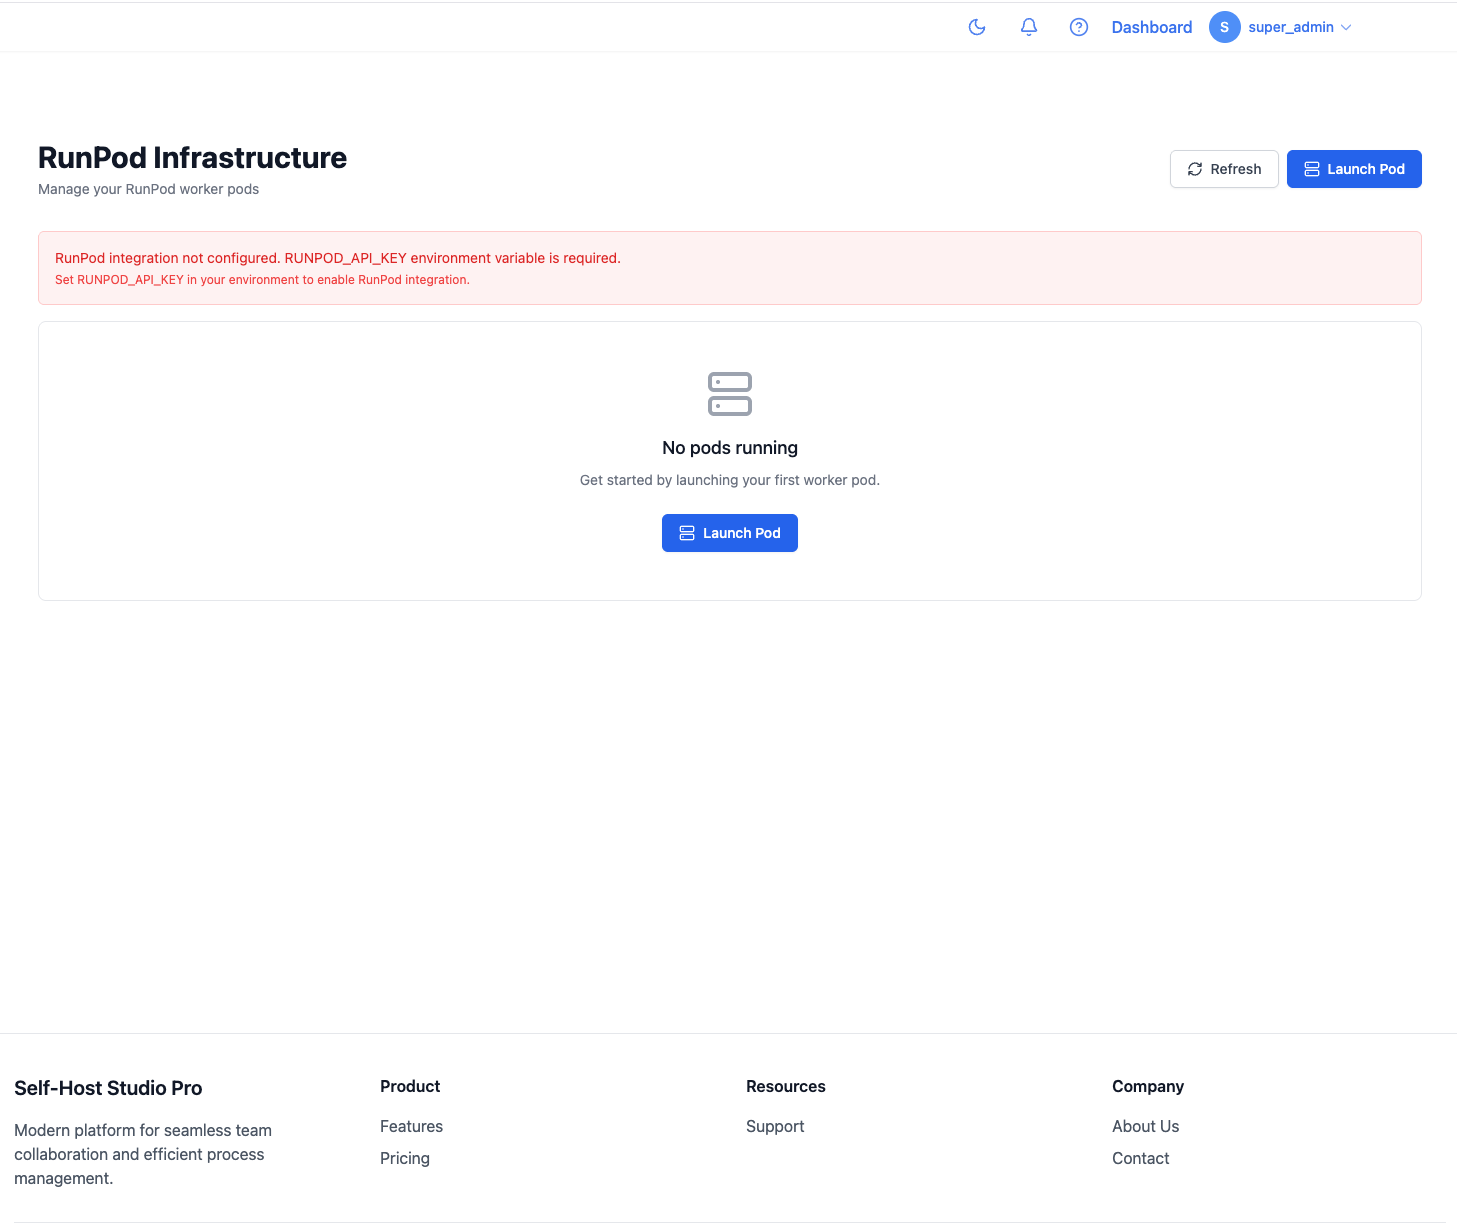
Task: Open the Features footer link
Action: [x=411, y=1126]
